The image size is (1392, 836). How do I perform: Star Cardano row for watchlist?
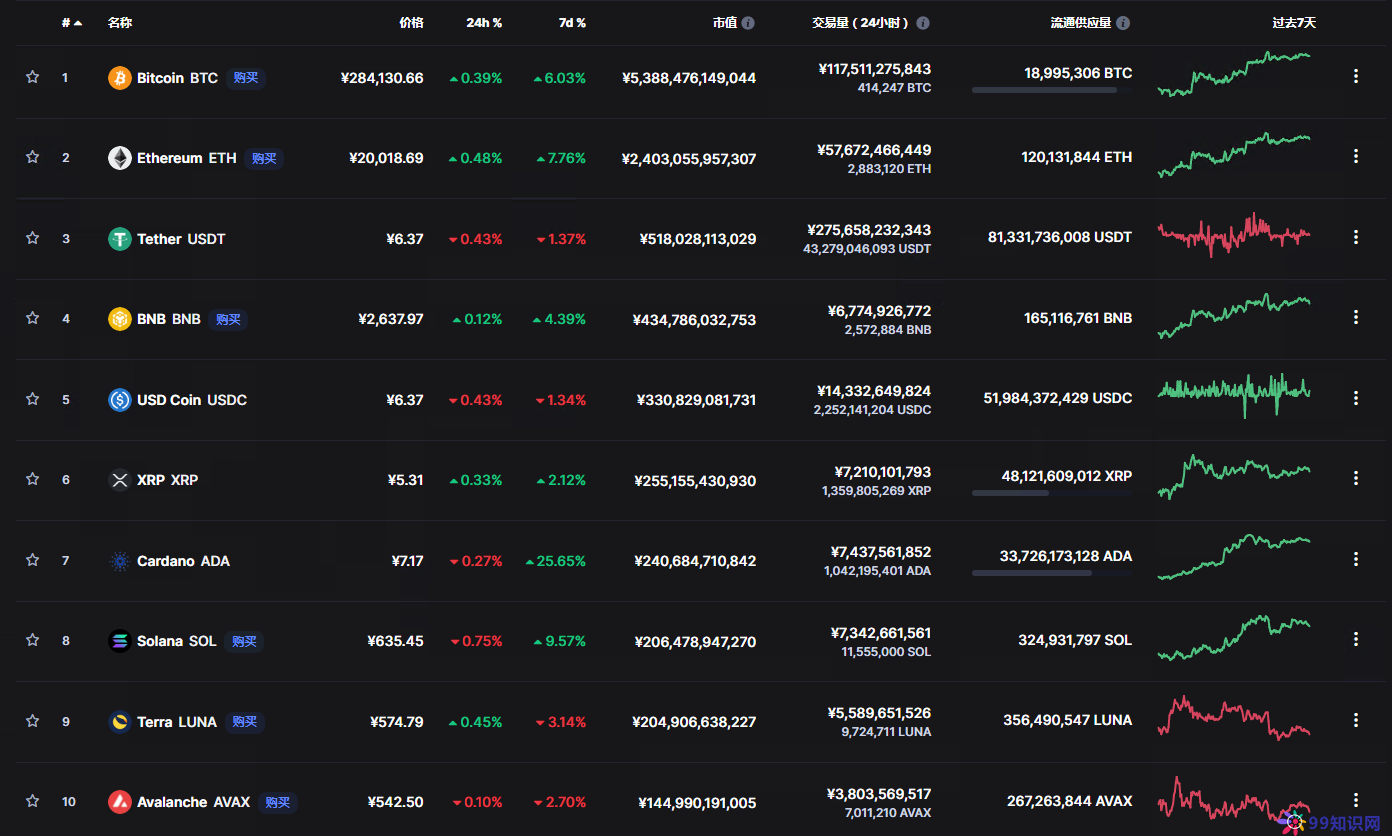pyautogui.click(x=32, y=560)
